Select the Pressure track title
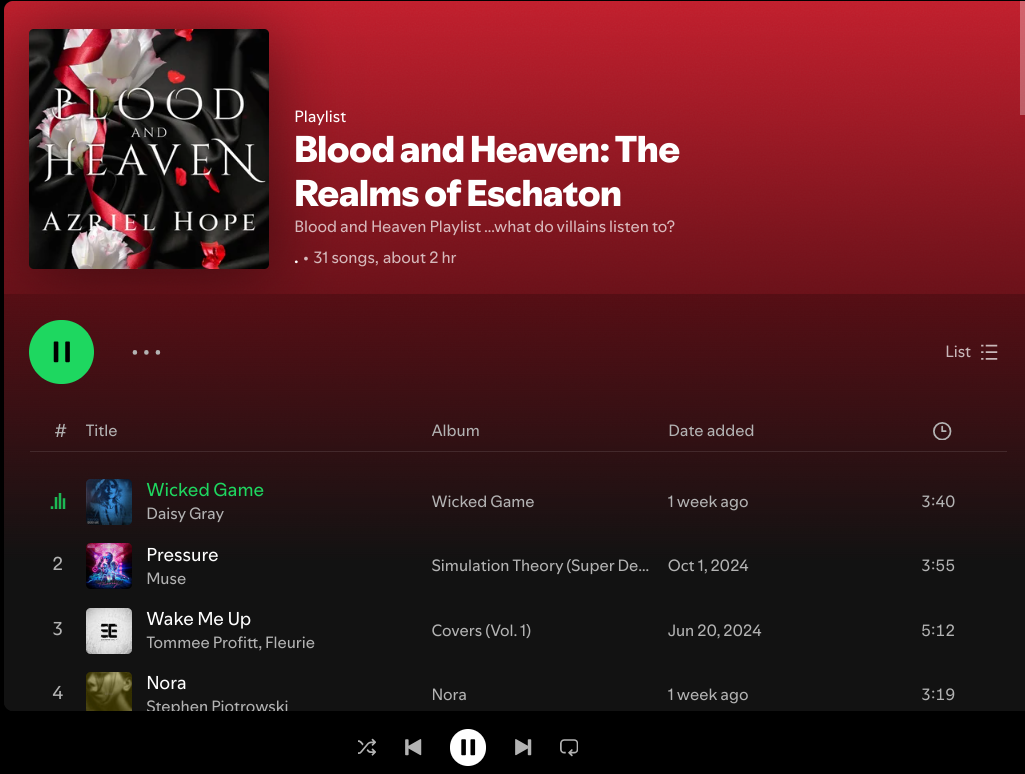The height and width of the screenshot is (774, 1025). coord(182,555)
